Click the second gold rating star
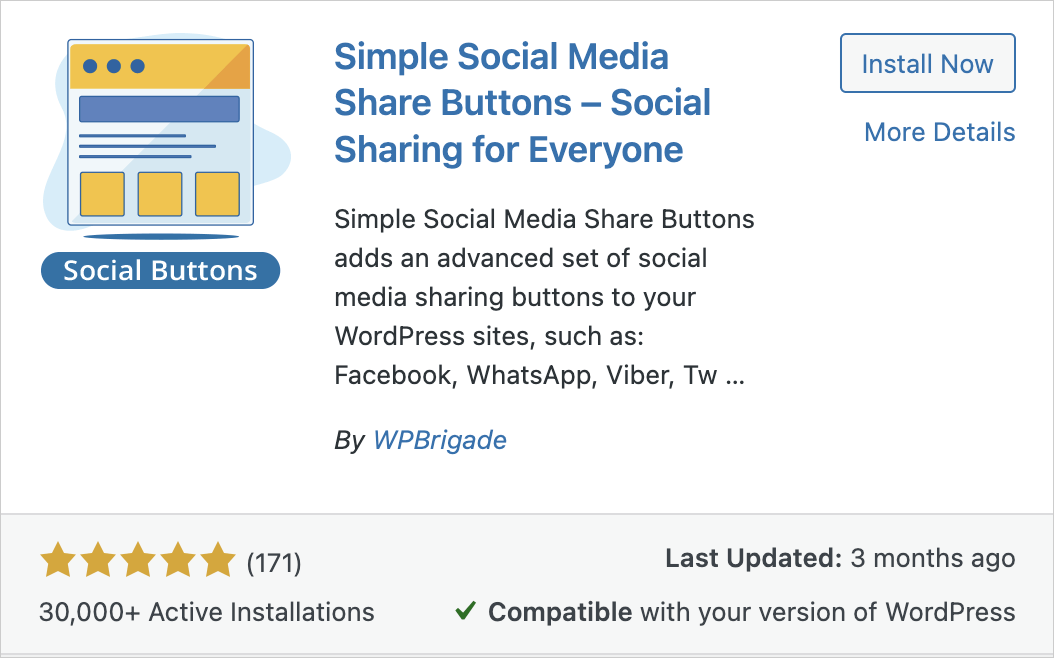This screenshot has height=658, width=1054. [98, 559]
